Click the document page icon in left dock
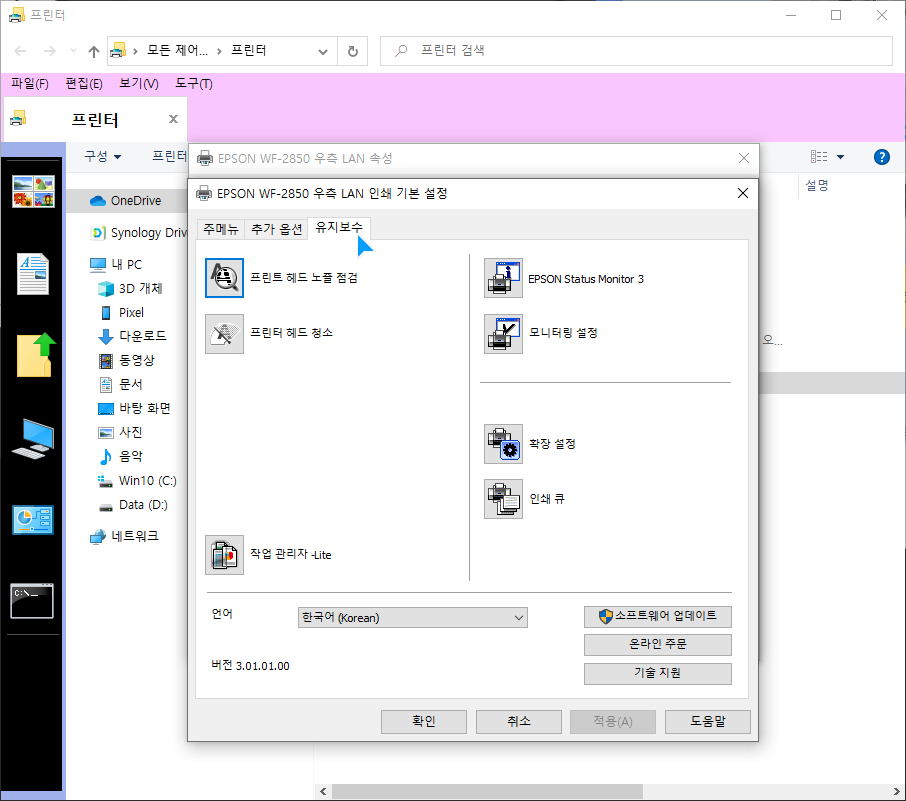The width and height of the screenshot is (906, 801). pos(33,273)
